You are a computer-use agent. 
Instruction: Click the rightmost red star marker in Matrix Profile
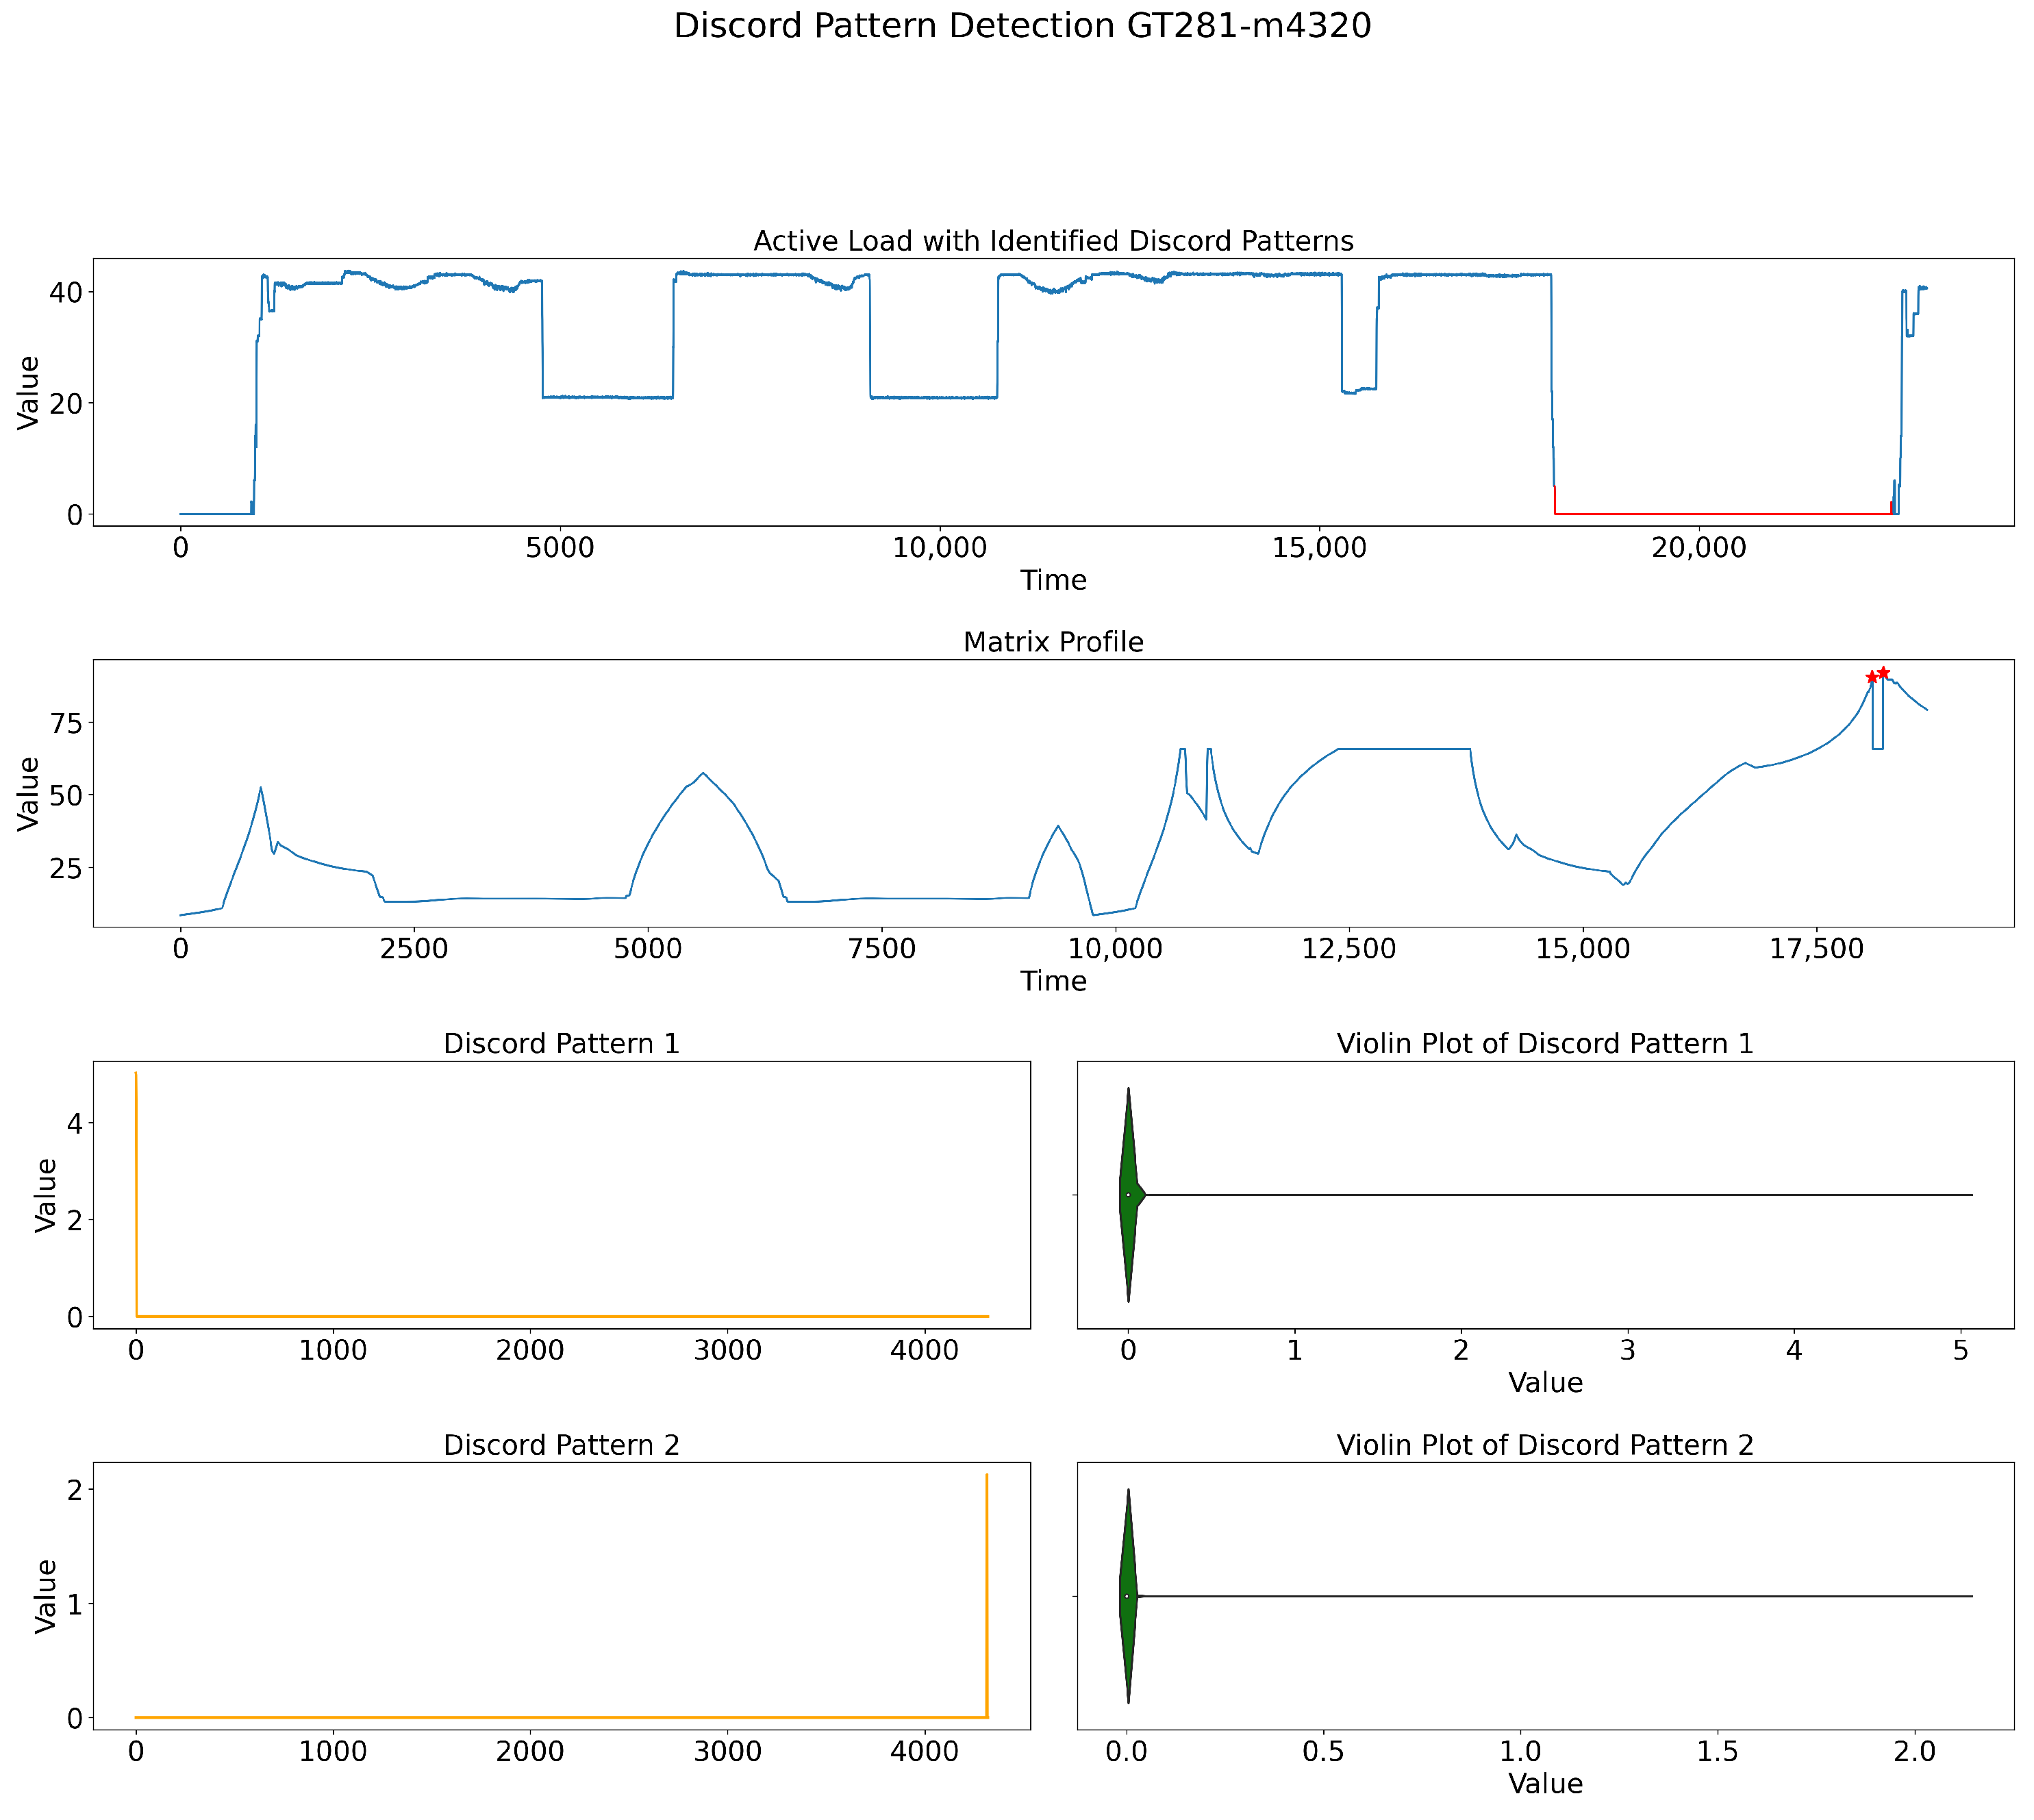tap(1883, 673)
